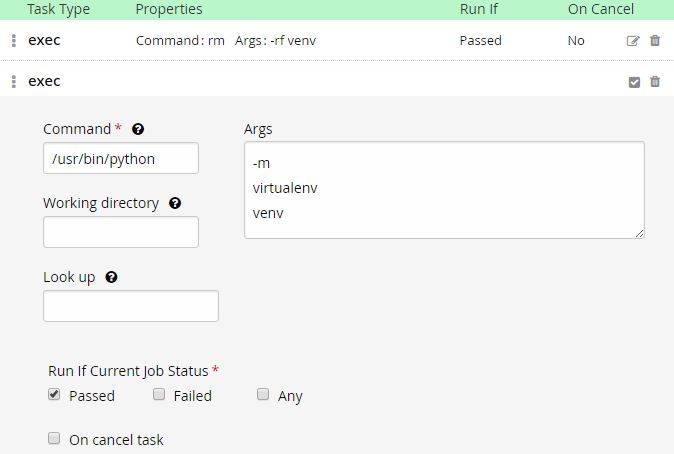Screen dimensions: 674x454
Task: Click the Args text area resize handle
Action: [x=640, y=233]
